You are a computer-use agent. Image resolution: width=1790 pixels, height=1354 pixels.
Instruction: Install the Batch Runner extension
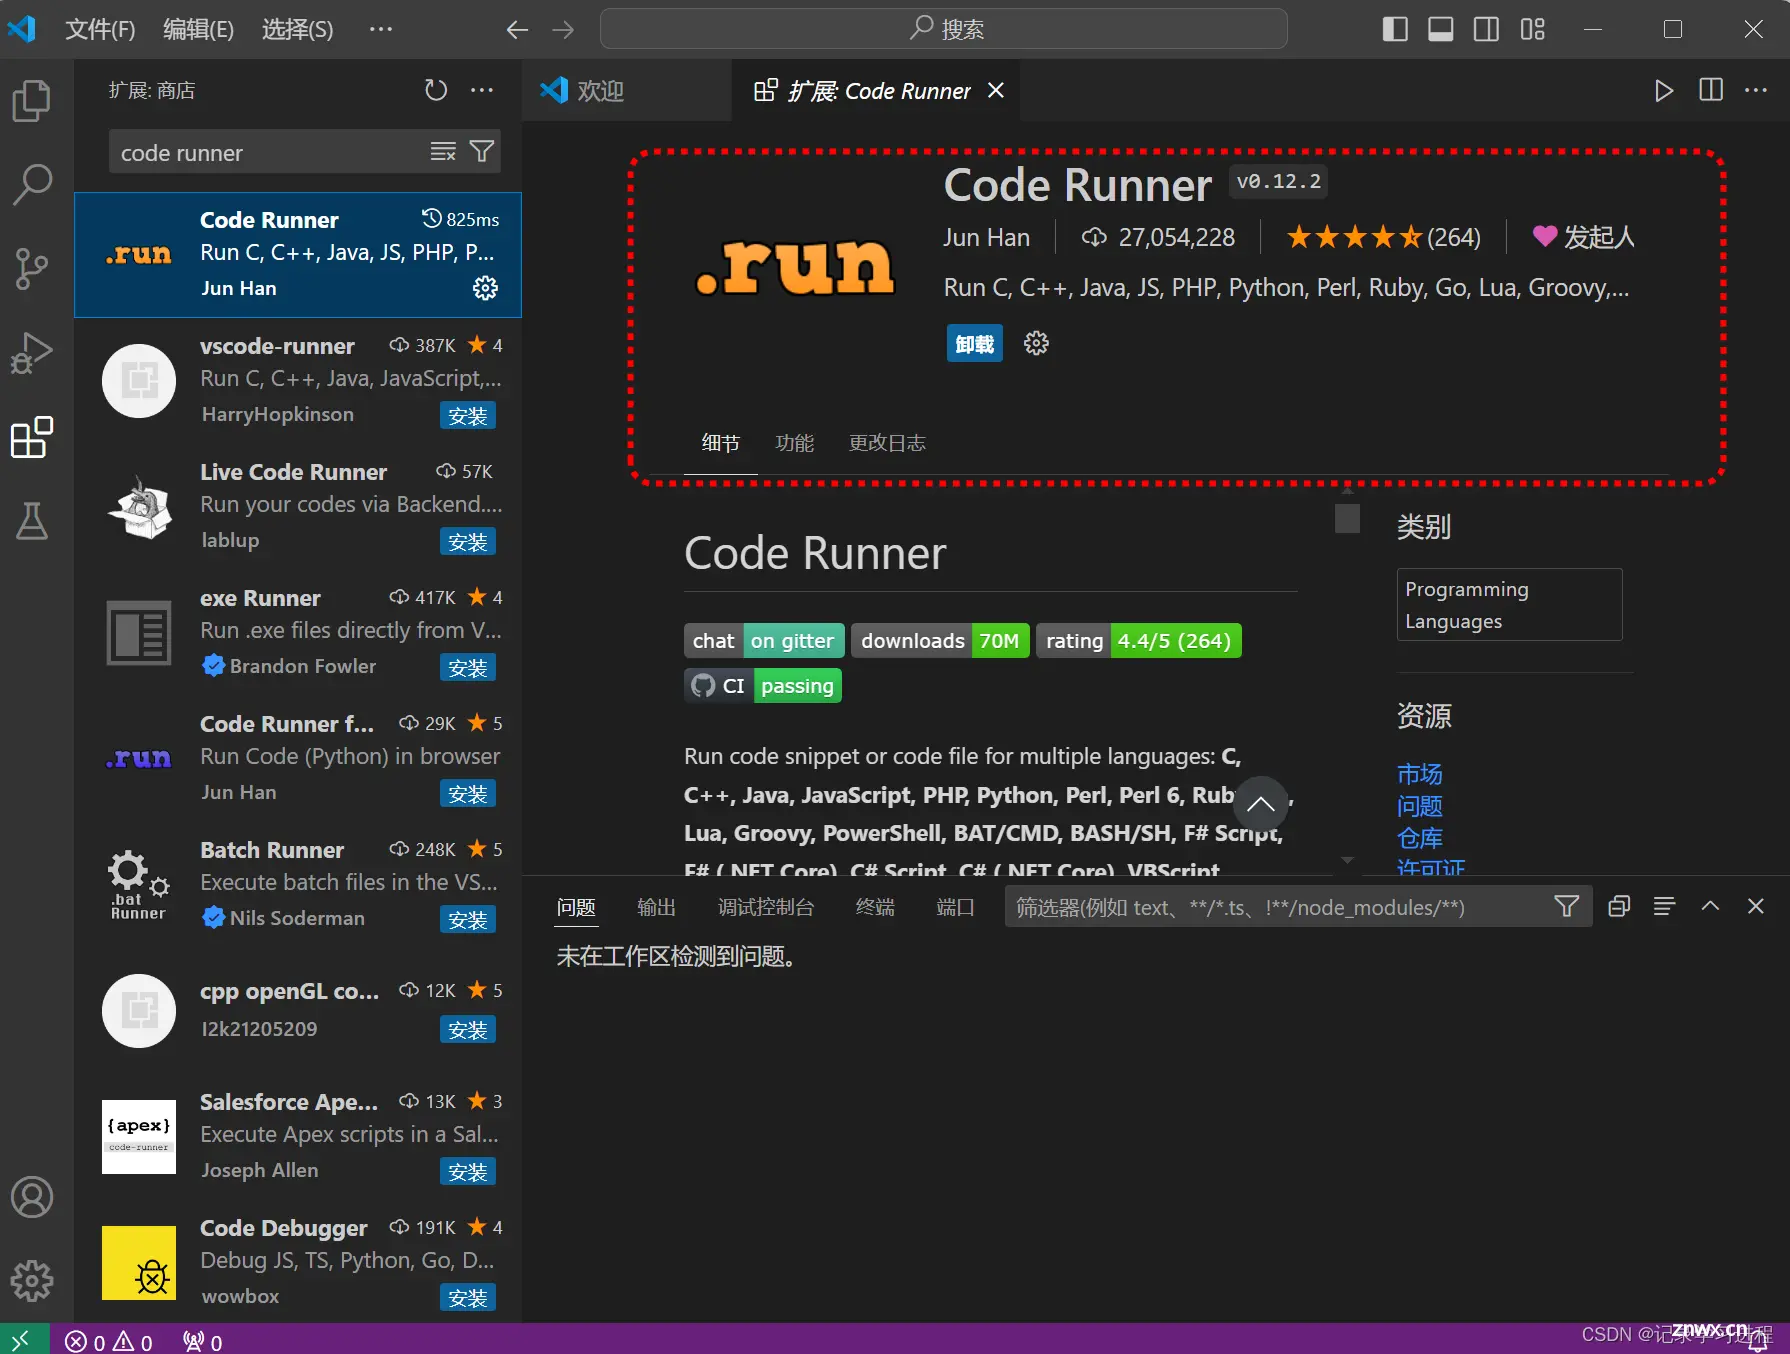point(468,920)
